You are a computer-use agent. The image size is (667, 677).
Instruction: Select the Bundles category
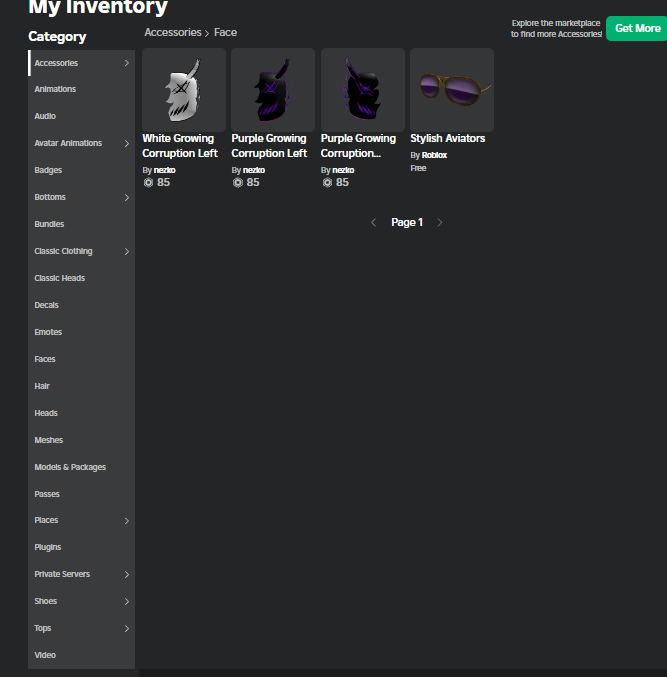pyautogui.click(x=82, y=224)
